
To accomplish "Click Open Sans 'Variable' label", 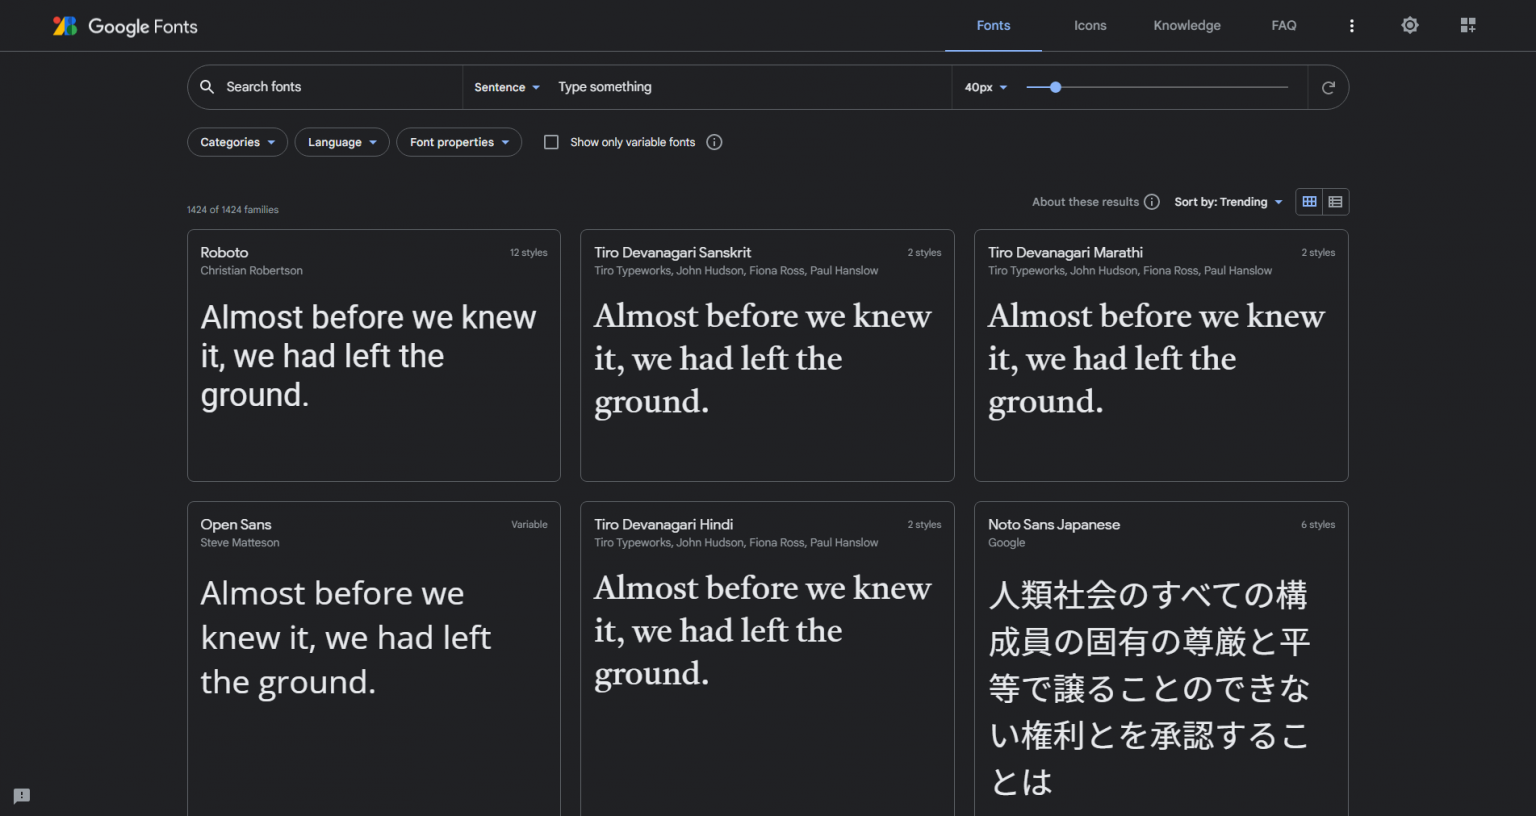I will tap(529, 525).
